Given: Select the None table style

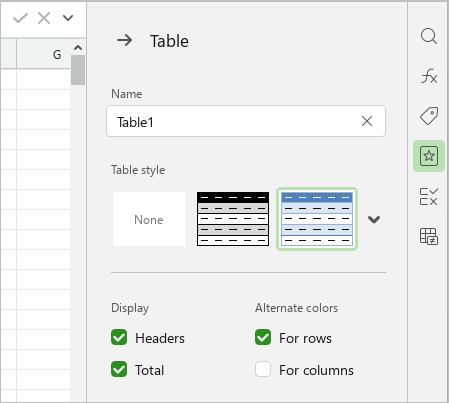Looking at the screenshot, I should click(149, 219).
